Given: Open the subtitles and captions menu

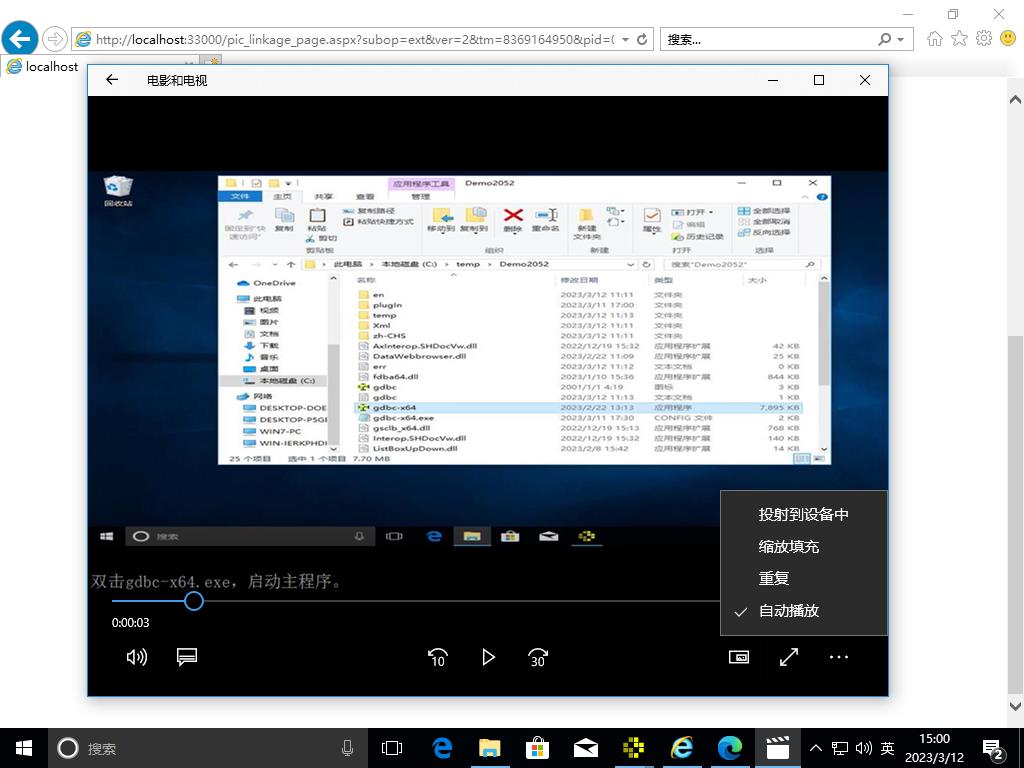Looking at the screenshot, I should [187, 657].
